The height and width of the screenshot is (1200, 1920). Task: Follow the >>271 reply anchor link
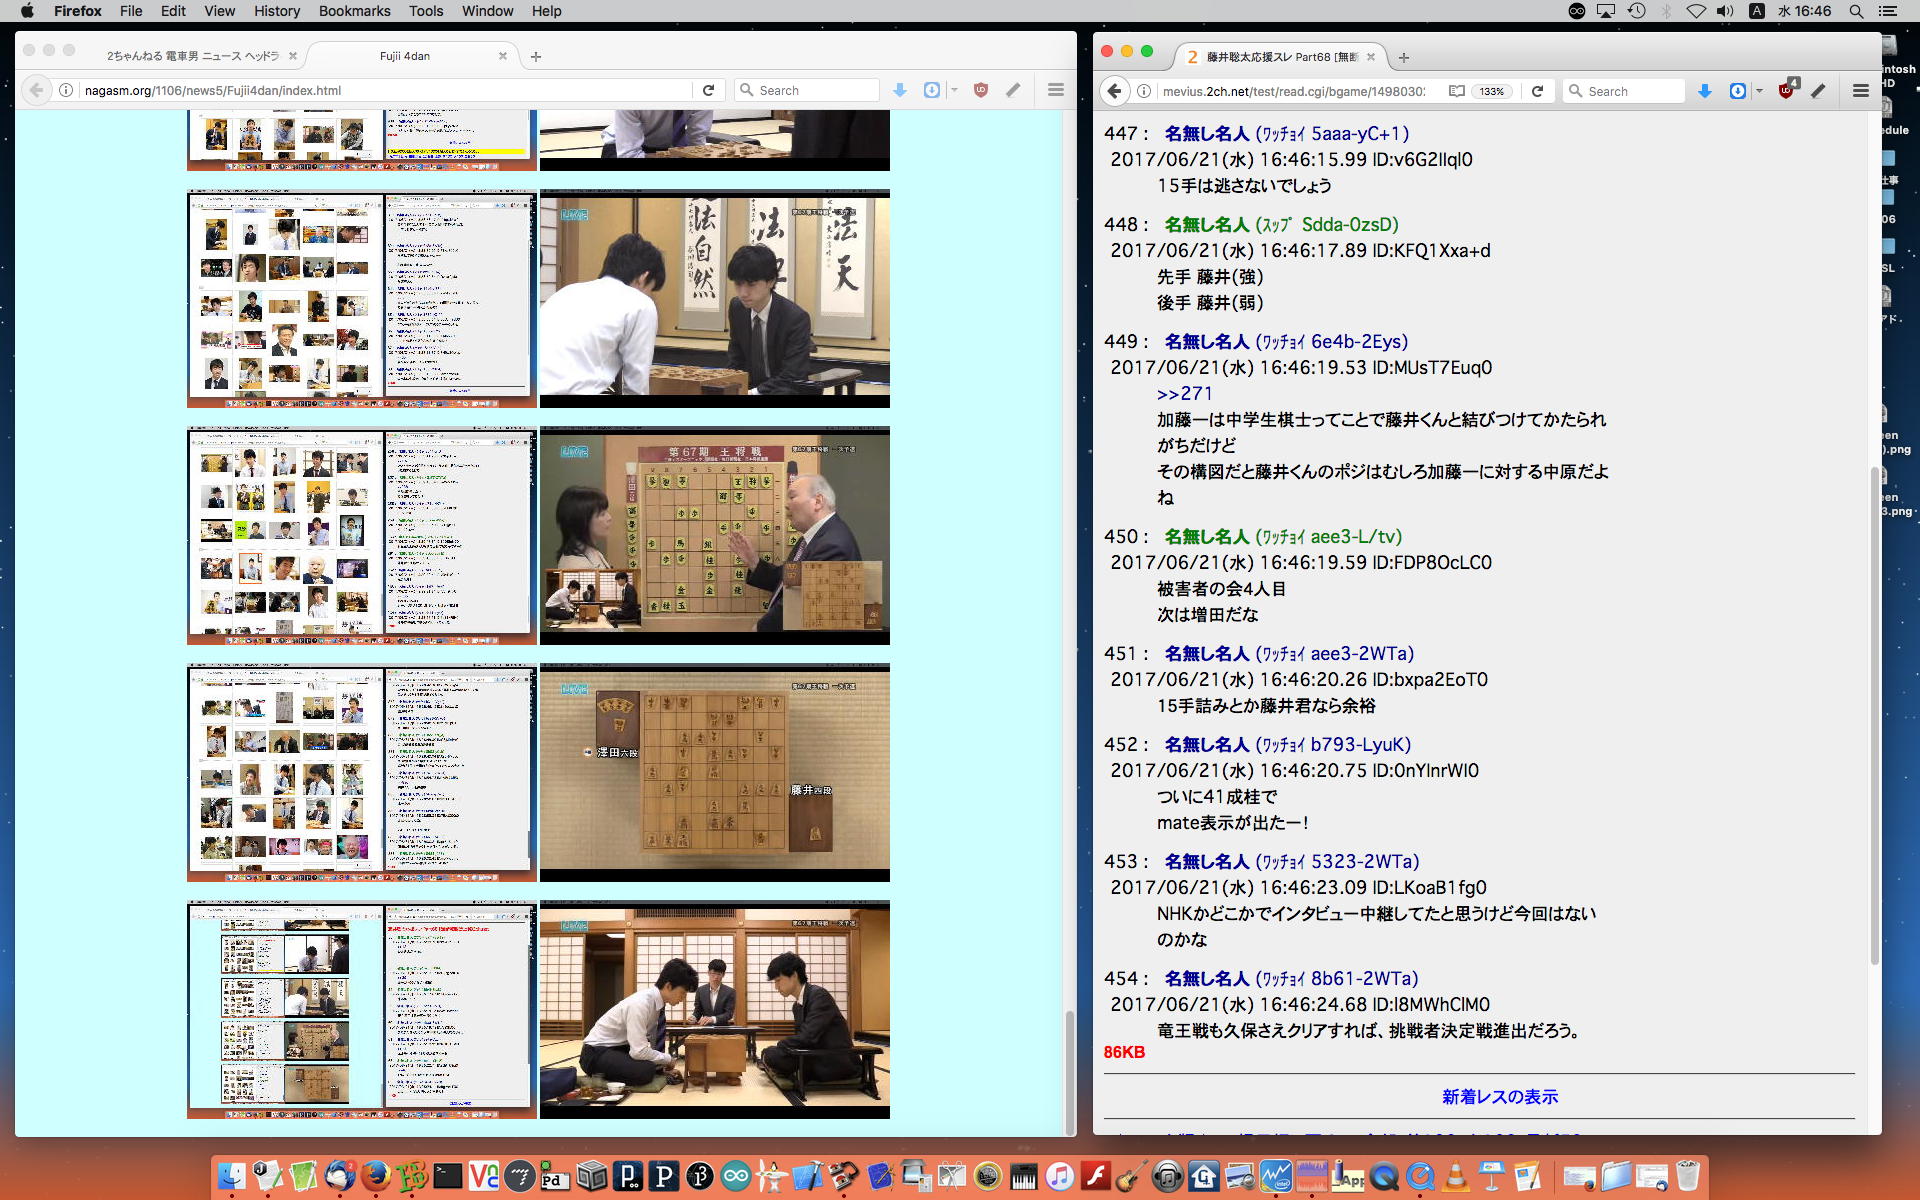click(x=1184, y=394)
